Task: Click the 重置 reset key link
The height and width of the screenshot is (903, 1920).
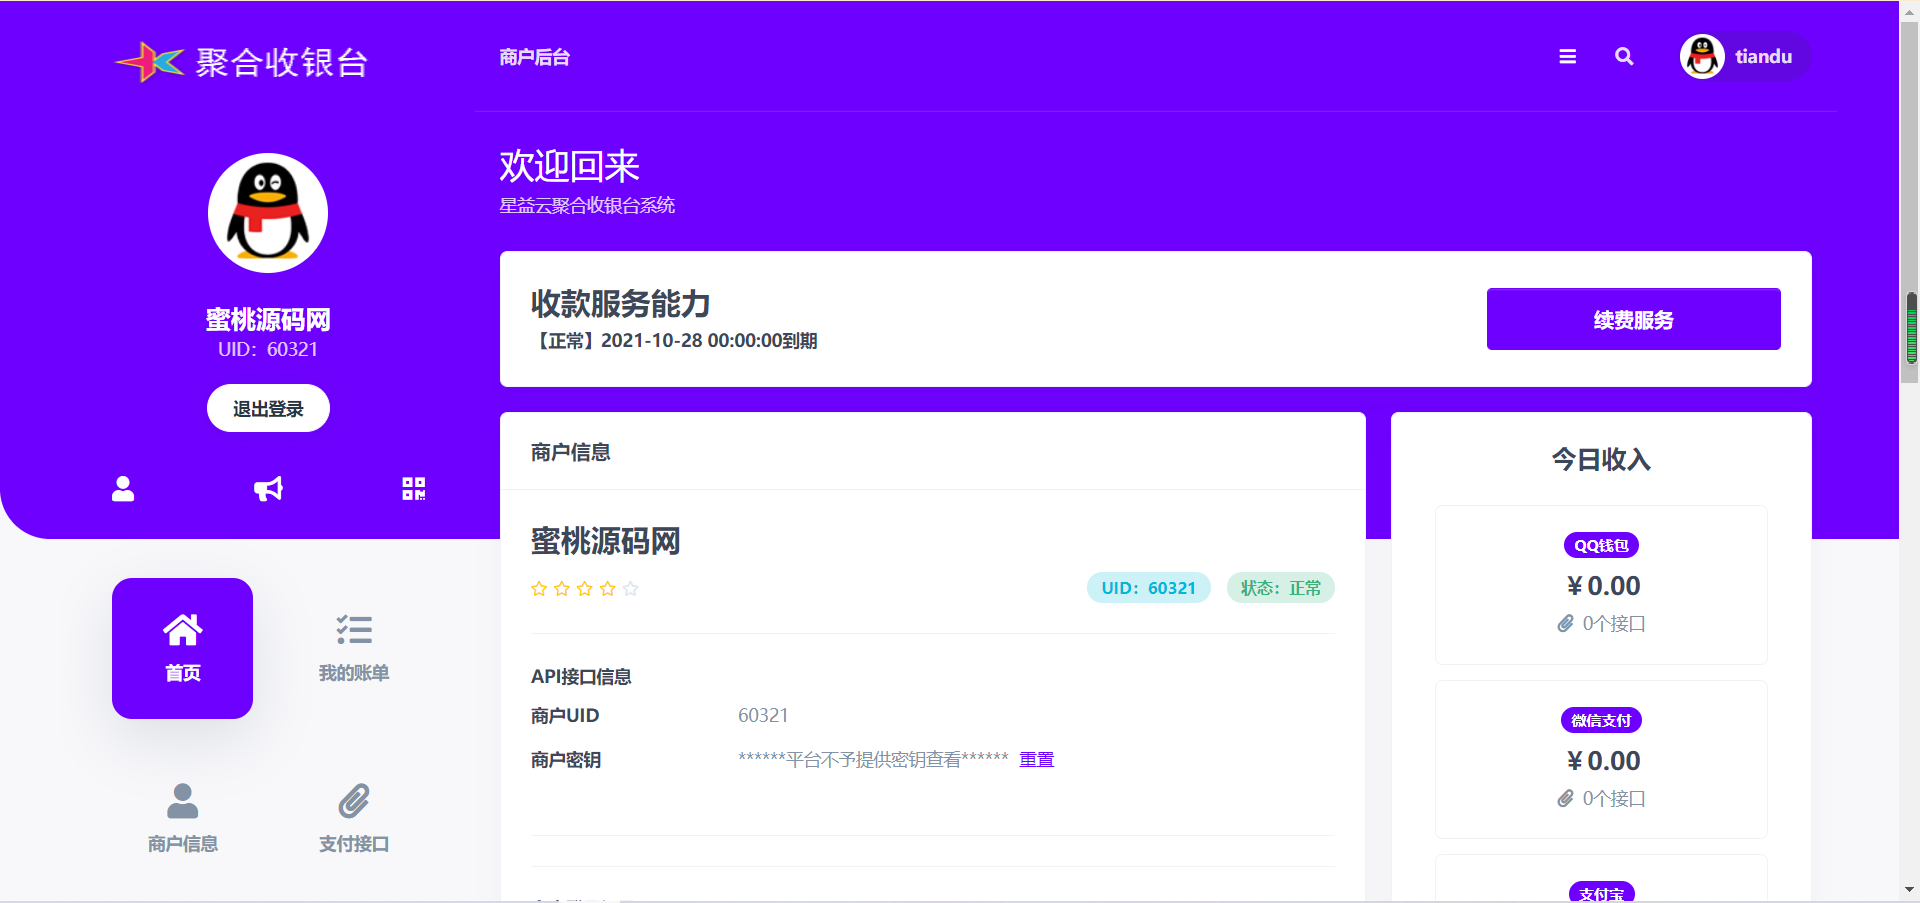Action: point(1036,759)
